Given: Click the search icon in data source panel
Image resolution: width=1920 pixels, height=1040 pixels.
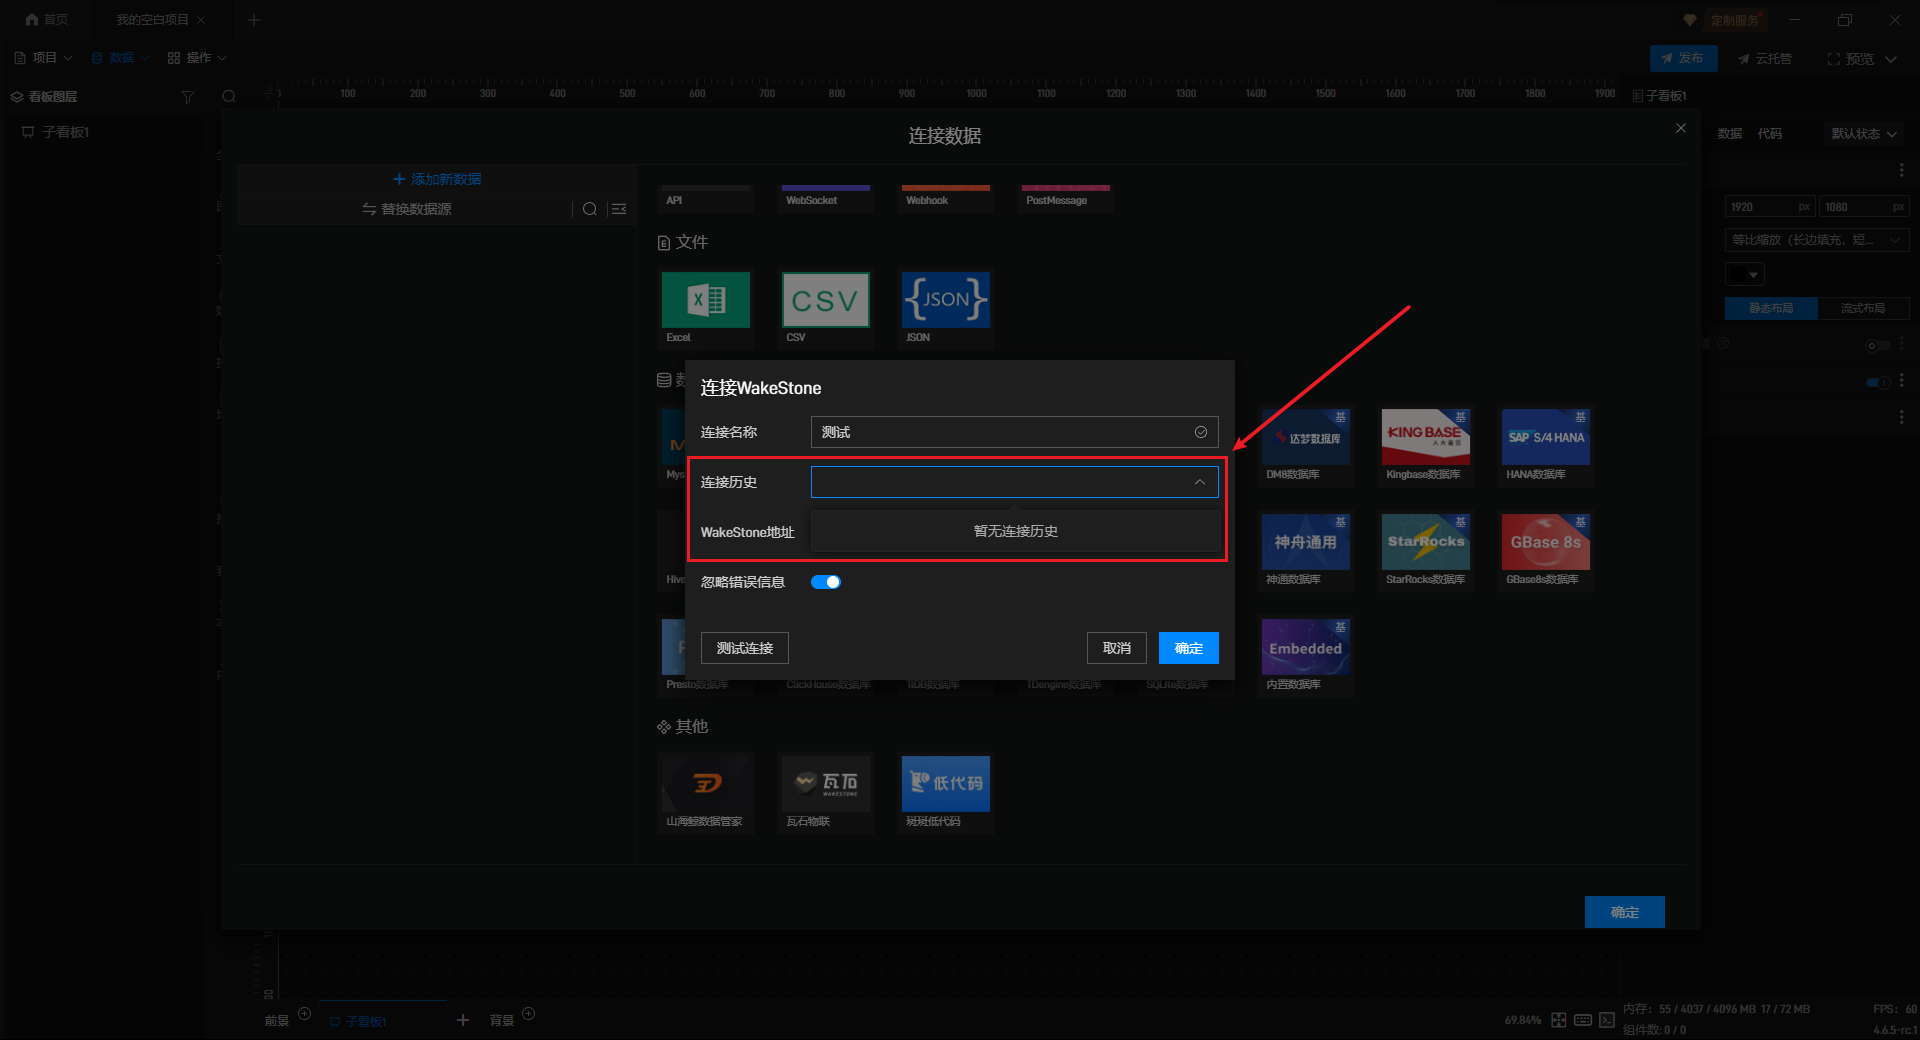Looking at the screenshot, I should (x=590, y=209).
